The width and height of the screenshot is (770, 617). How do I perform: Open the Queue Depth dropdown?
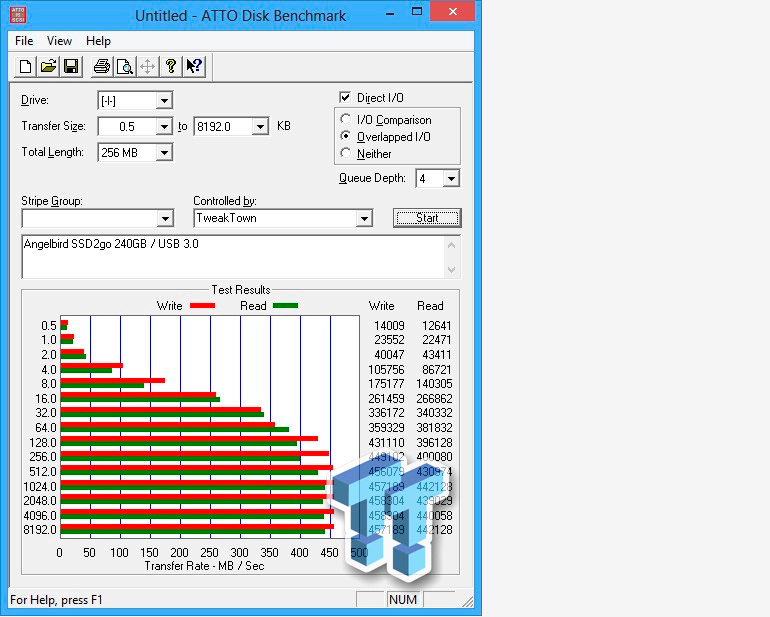[451, 178]
